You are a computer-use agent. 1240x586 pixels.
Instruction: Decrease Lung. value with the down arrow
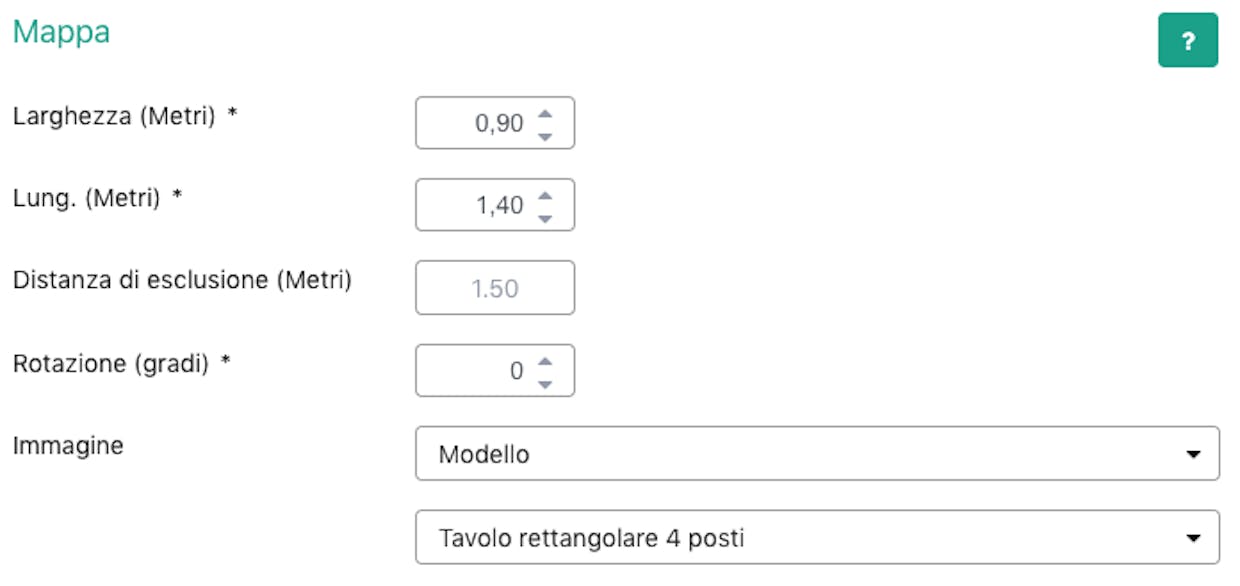click(545, 217)
